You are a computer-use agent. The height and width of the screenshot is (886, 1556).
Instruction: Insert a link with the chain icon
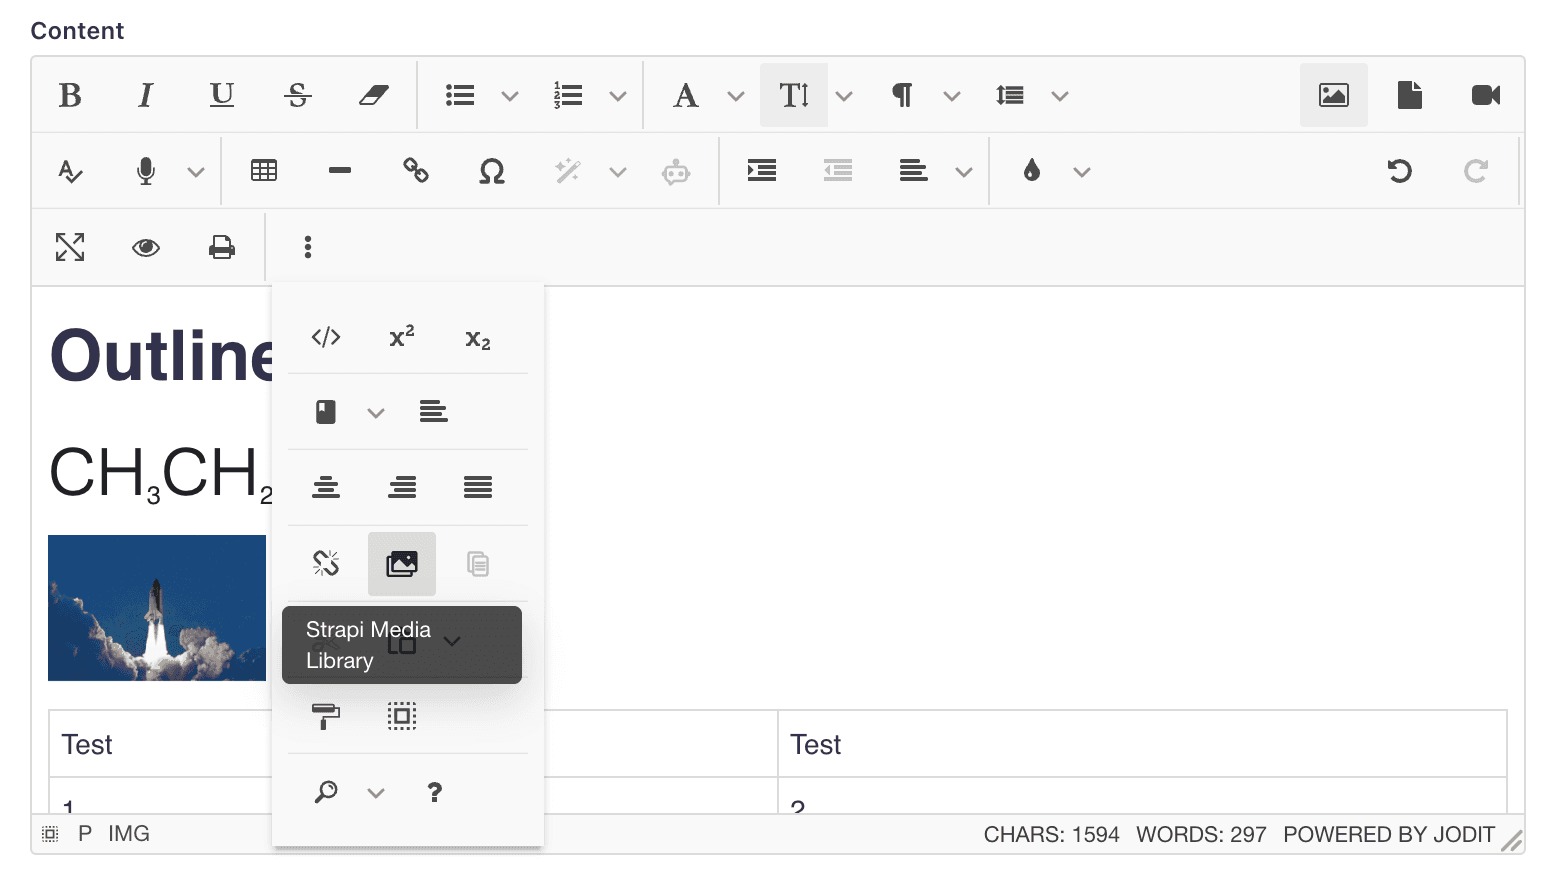(x=416, y=171)
